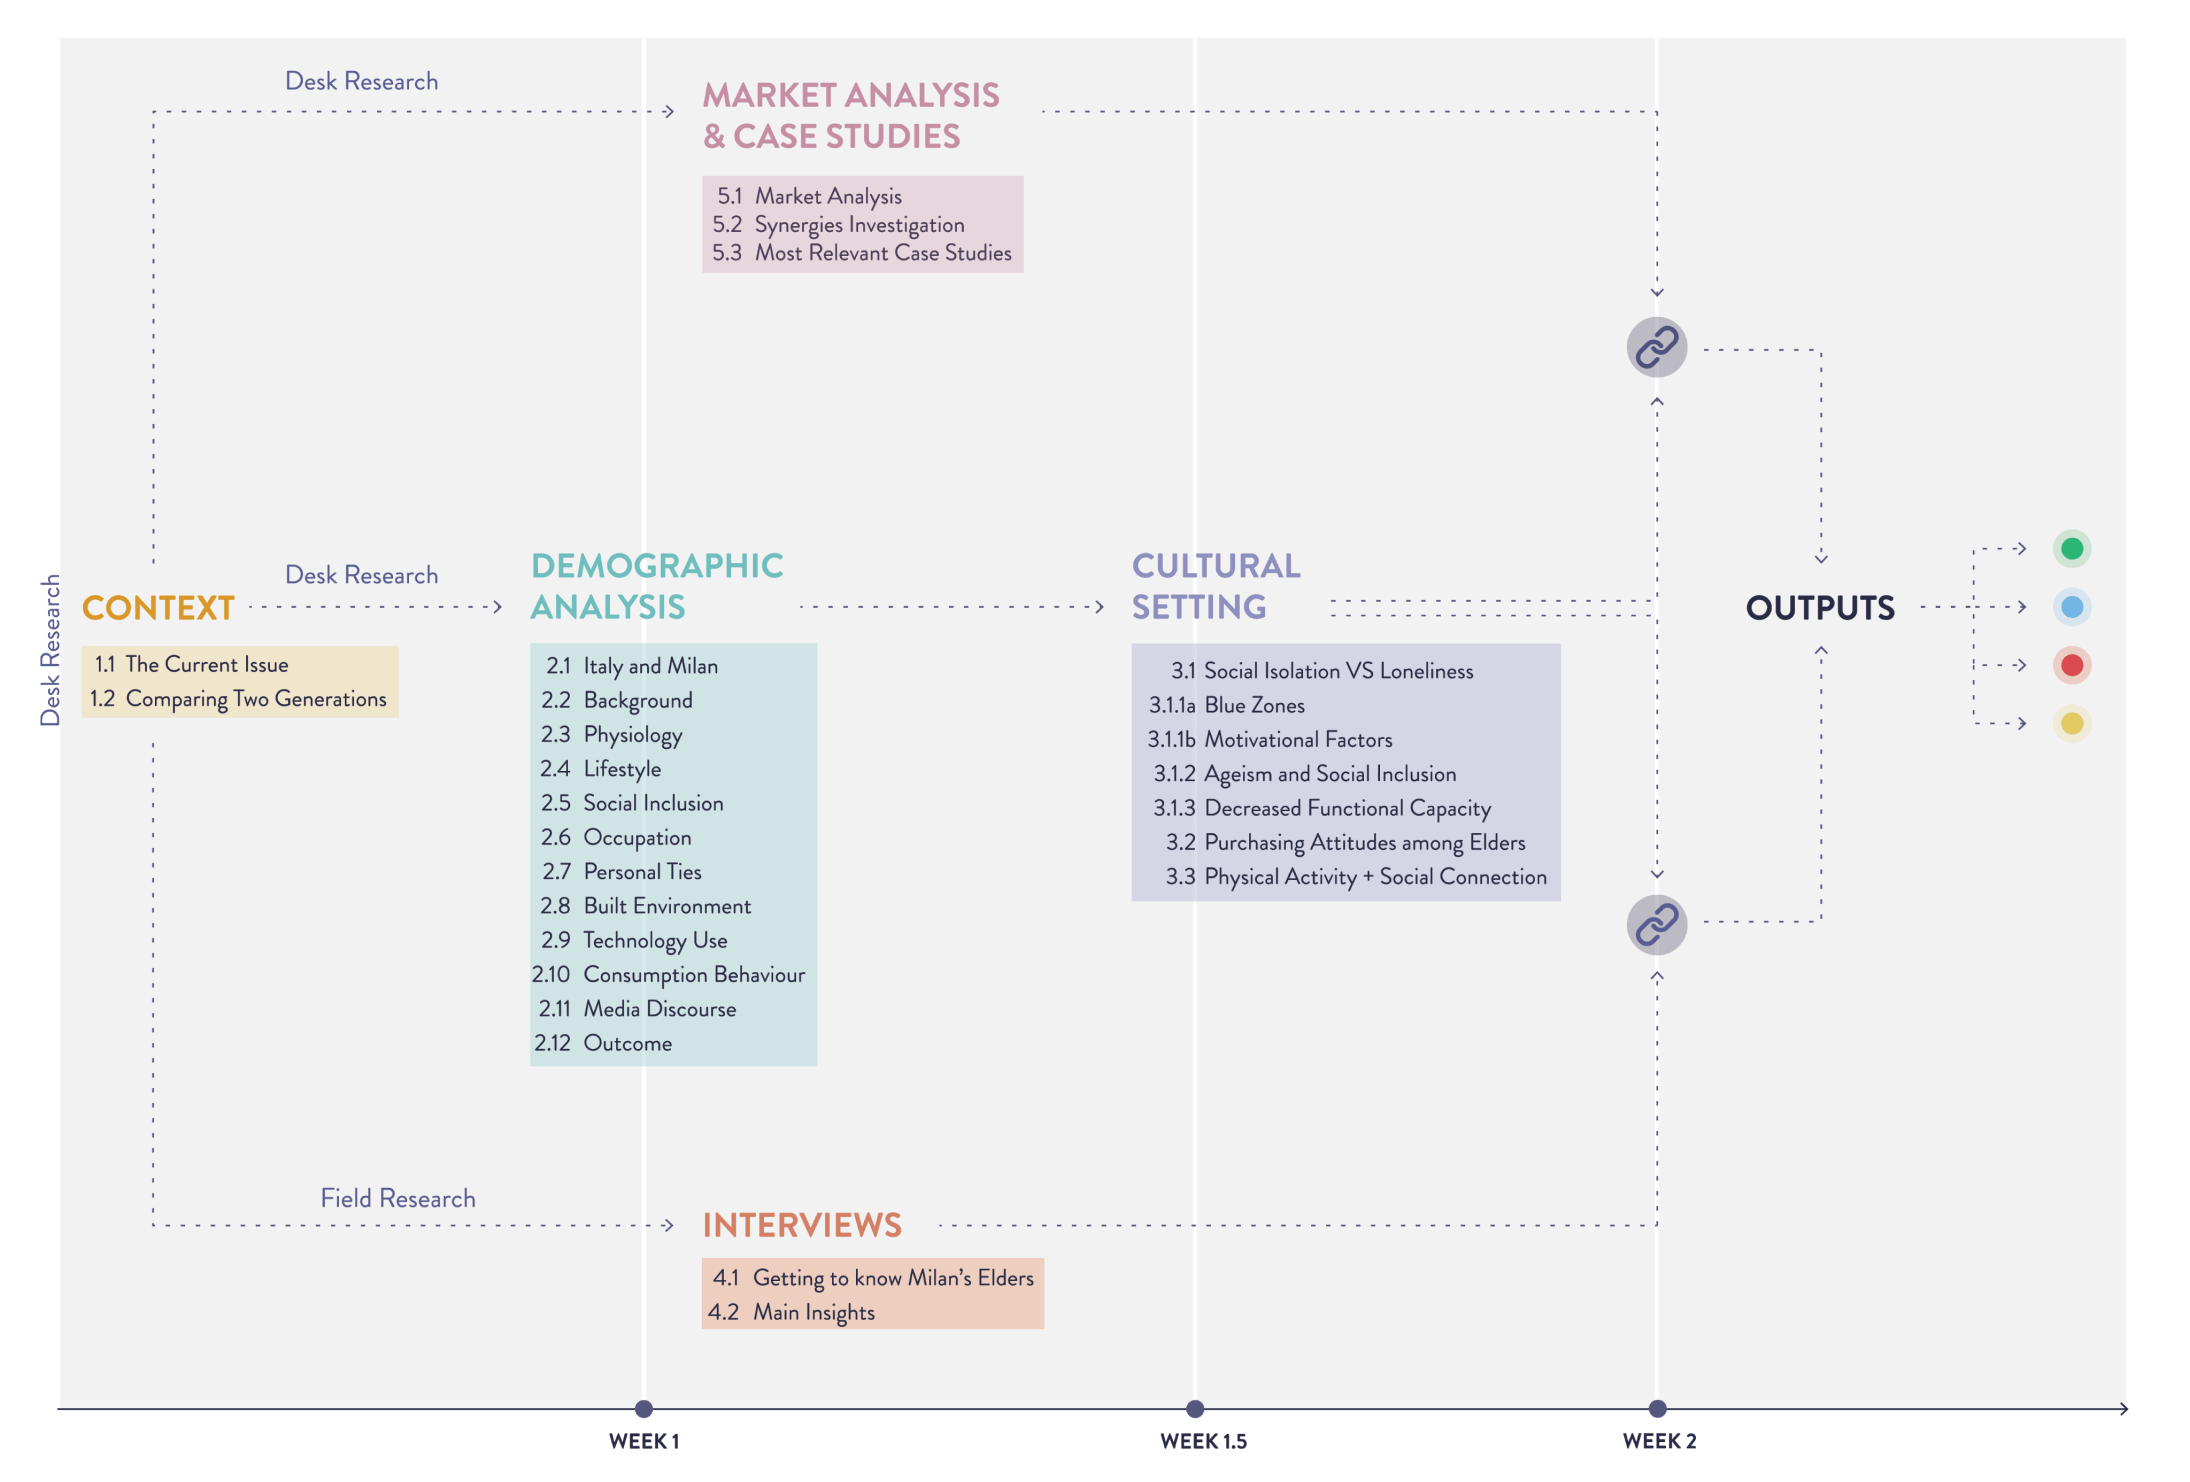This screenshot has height=1482, width=2190.
Task: Click the vertical Desk Research label
Action: [49, 650]
